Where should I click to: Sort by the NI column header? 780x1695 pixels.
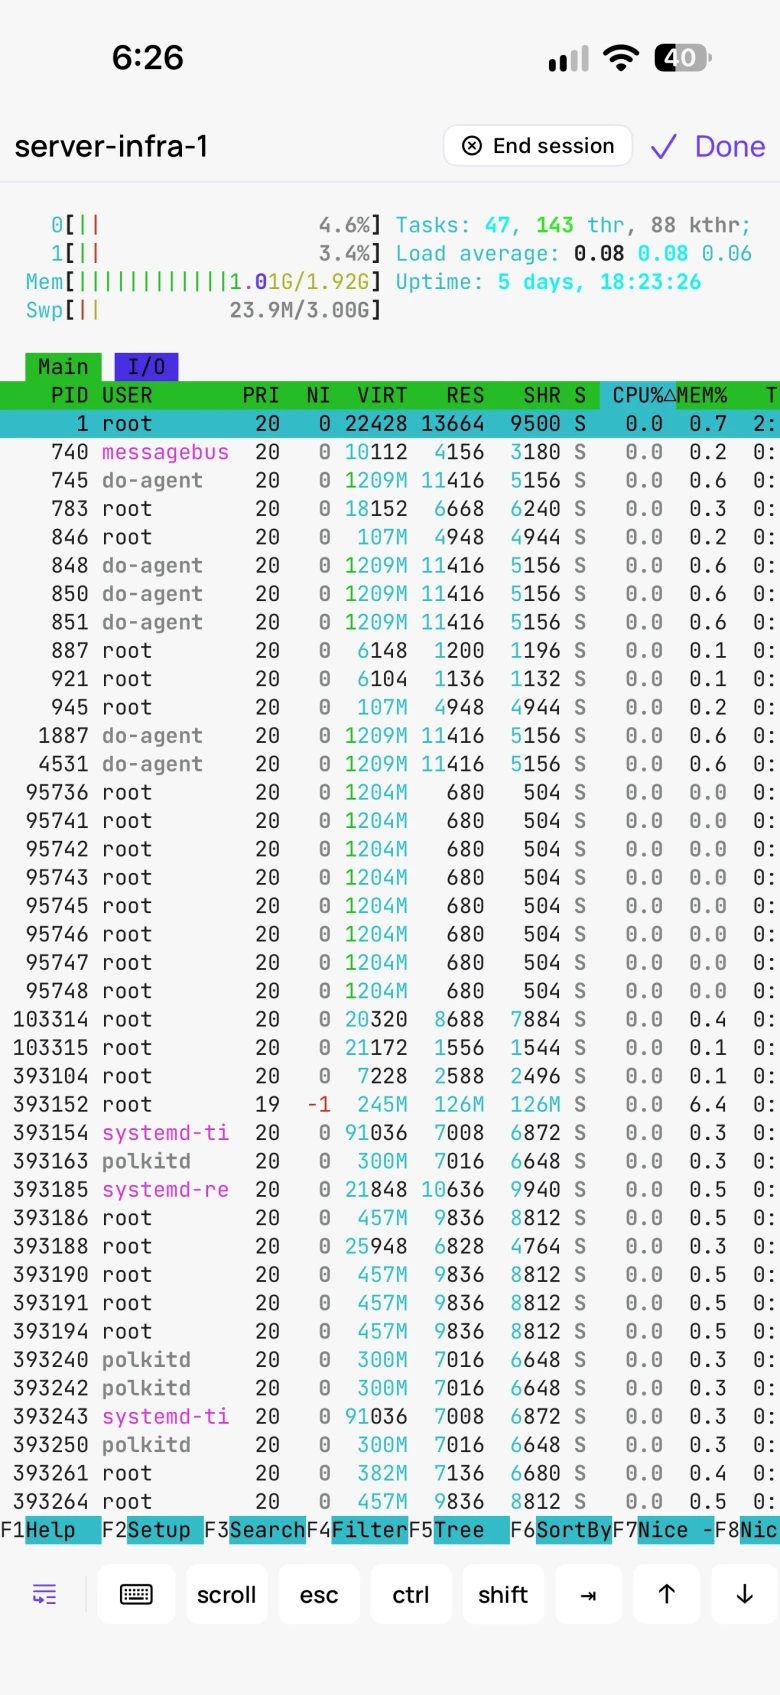318,395
